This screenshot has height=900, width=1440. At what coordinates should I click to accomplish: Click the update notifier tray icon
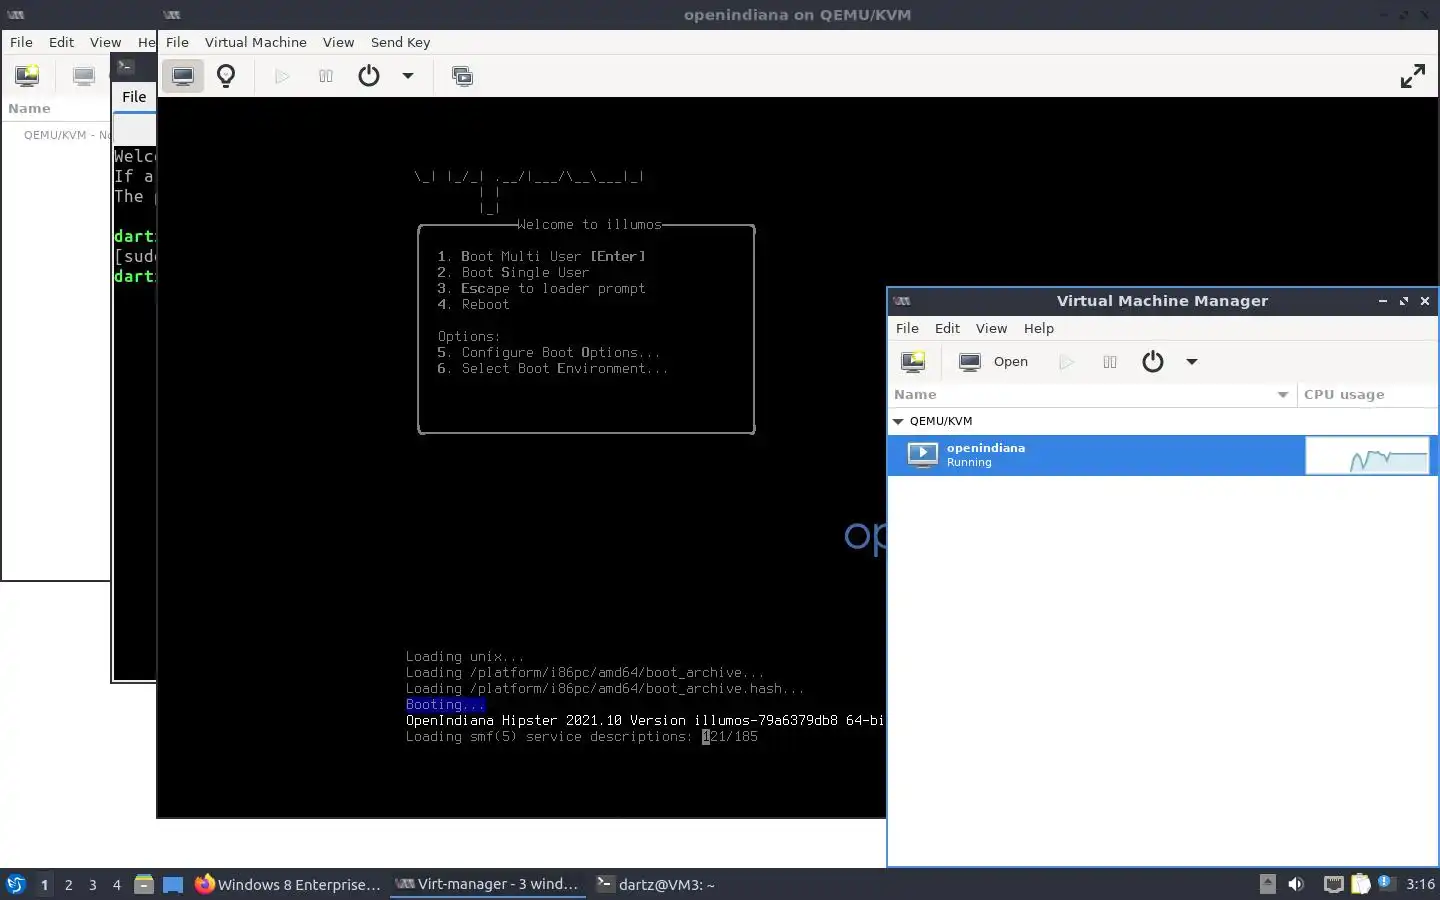coord(1385,882)
